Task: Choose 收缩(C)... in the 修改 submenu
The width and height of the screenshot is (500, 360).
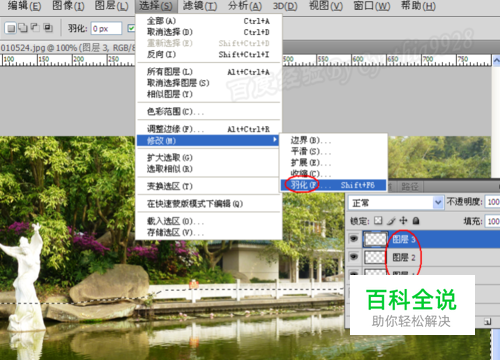Action: point(333,174)
